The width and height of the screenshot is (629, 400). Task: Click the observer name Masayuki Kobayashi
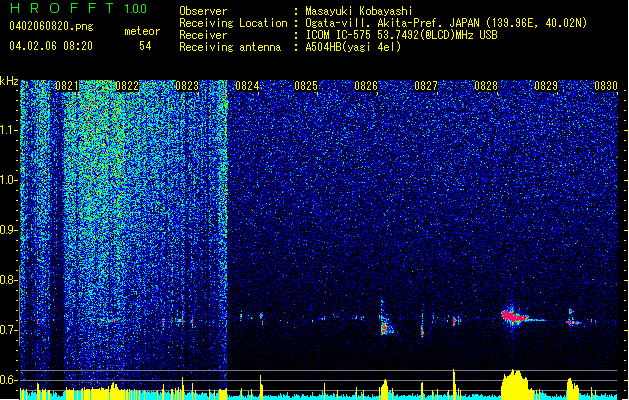tap(359, 11)
